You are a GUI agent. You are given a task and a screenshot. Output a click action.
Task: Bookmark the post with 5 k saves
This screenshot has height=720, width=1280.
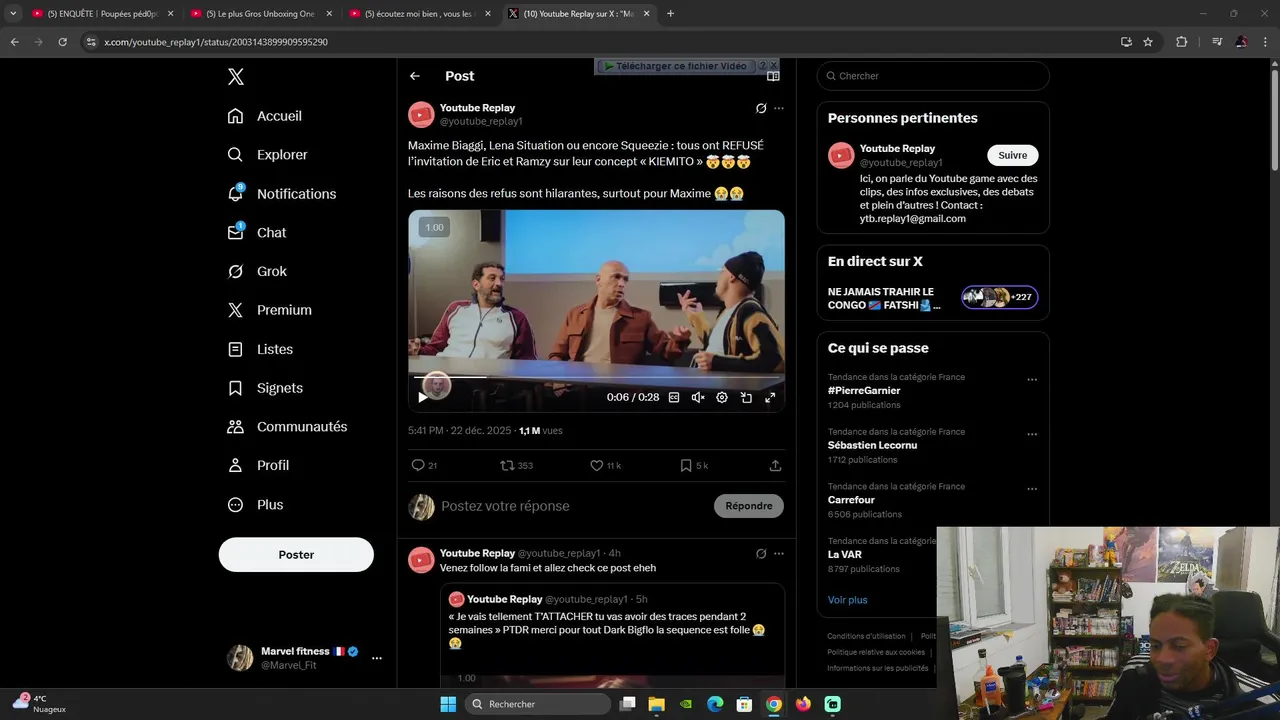click(694, 466)
